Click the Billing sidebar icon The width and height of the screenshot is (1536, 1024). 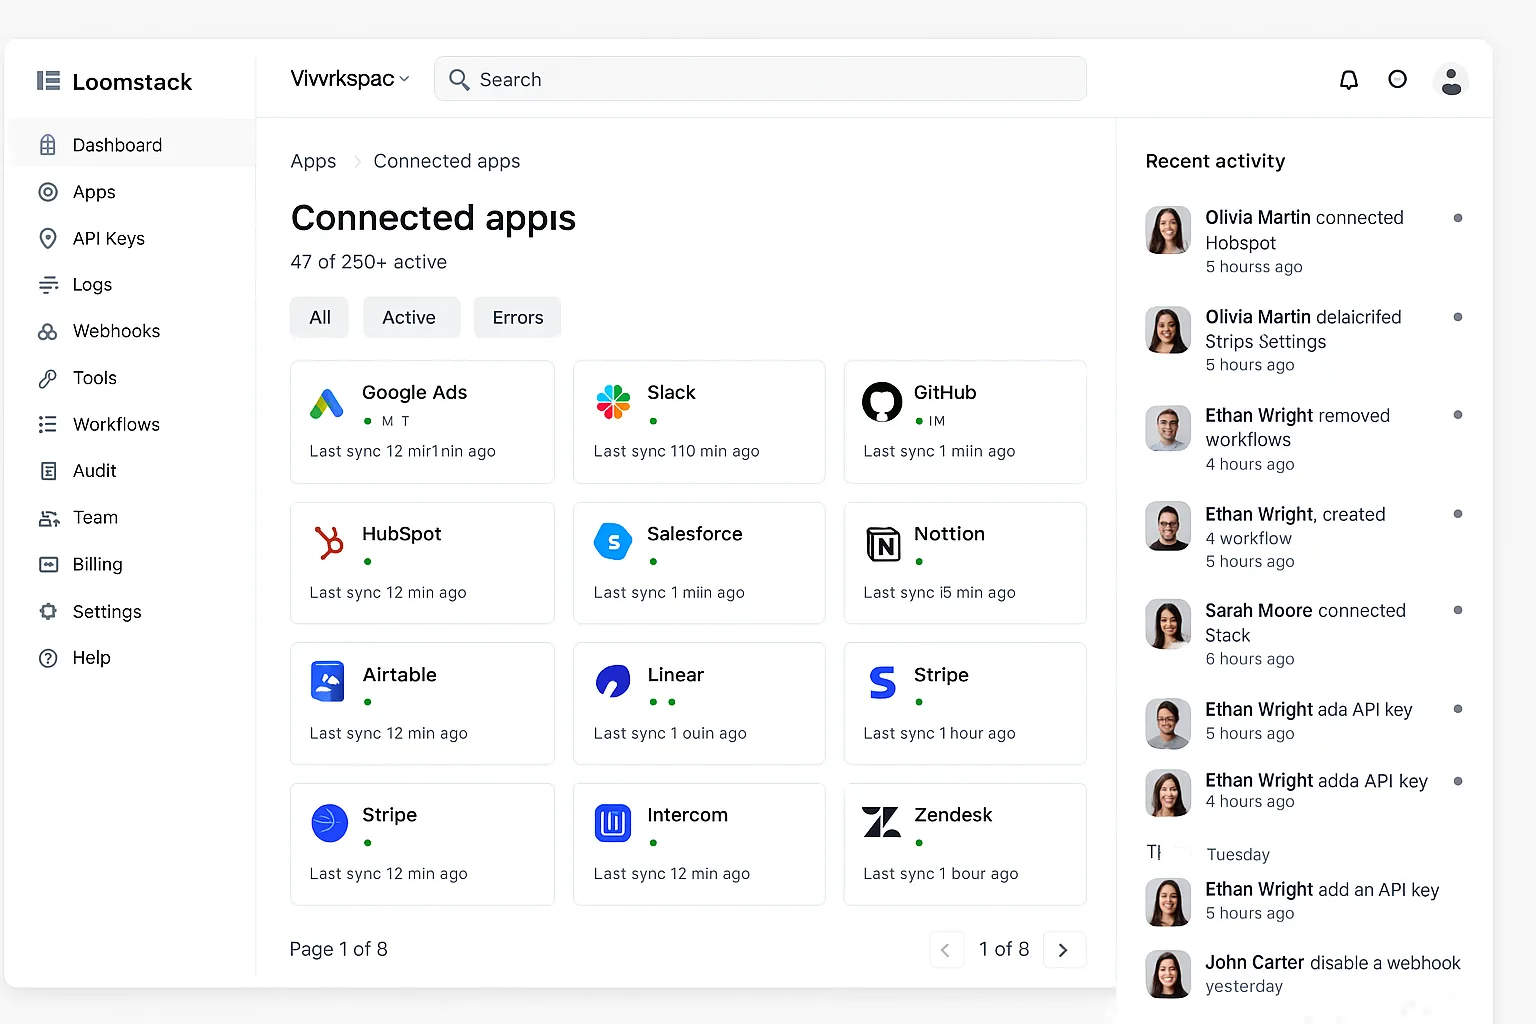[x=48, y=564]
